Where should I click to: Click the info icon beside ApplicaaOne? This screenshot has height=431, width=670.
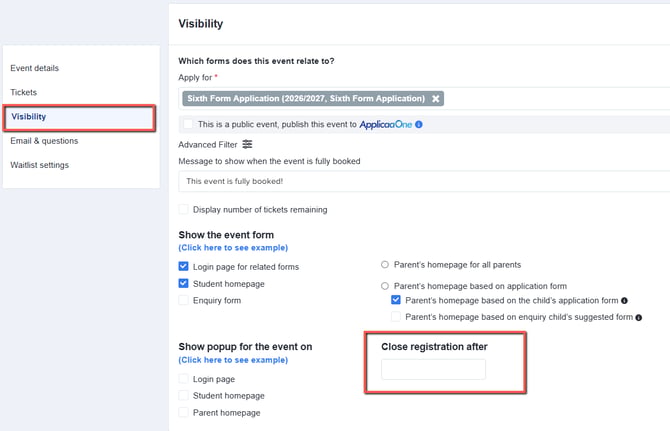419,124
